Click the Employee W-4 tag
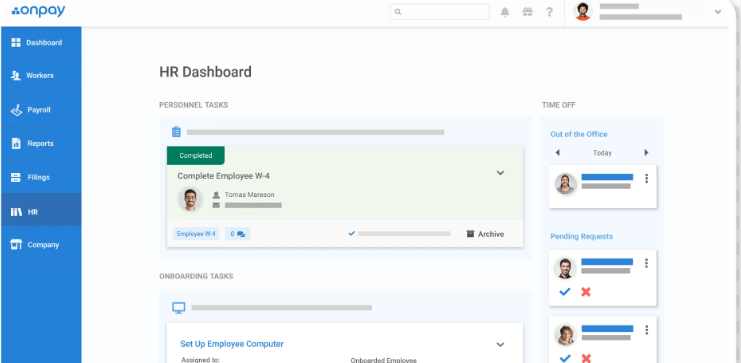Viewport: 741px width, 363px height. pos(196,233)
